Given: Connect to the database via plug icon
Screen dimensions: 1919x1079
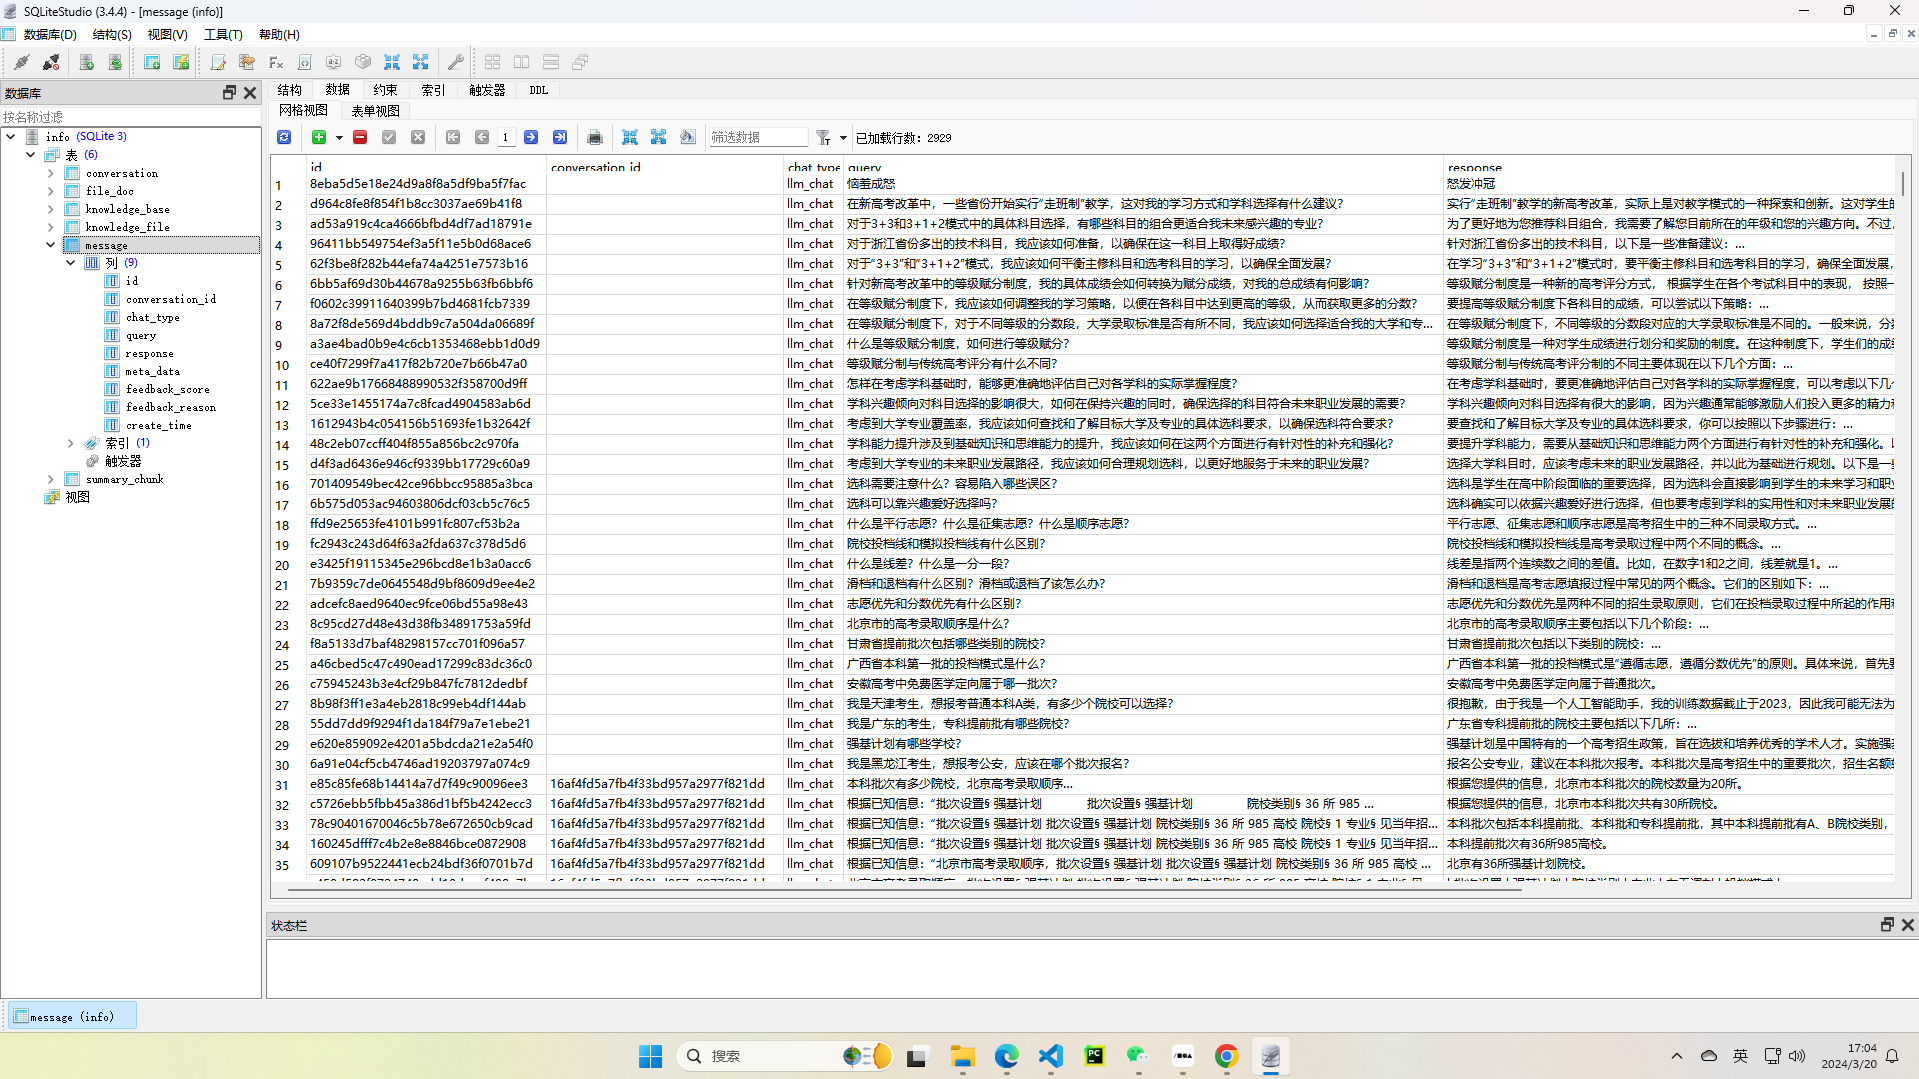Looking at the screenshot, I should (x=21, y=62).
